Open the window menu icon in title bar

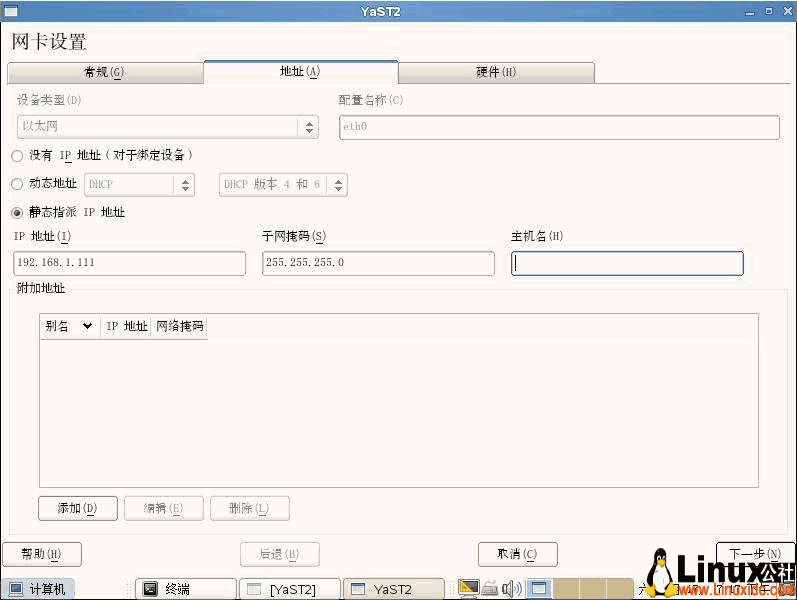point(11,11)
